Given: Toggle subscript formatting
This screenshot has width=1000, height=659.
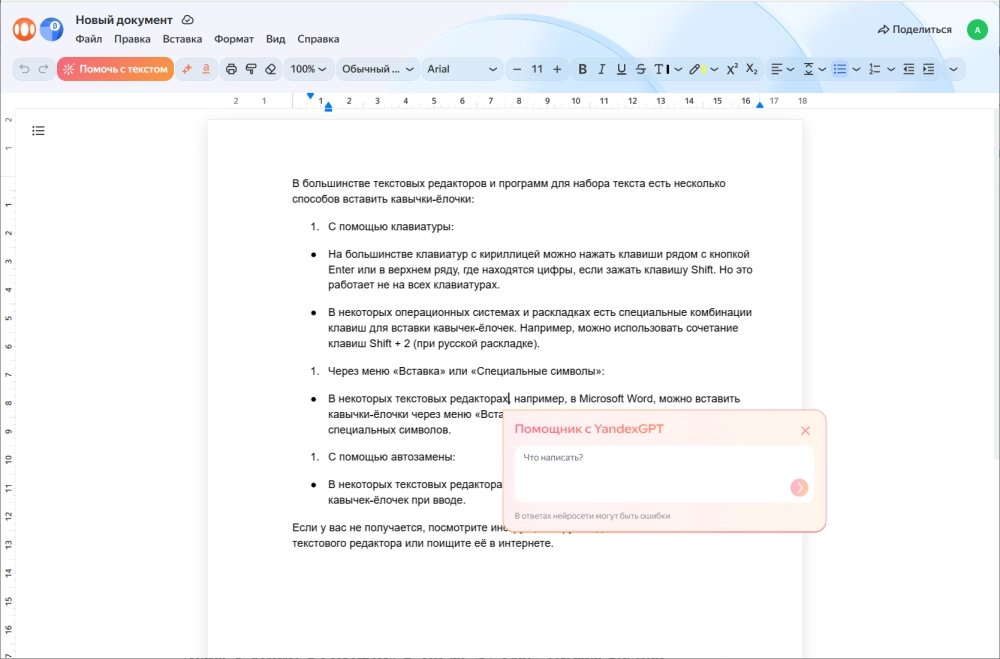Looking at the screenshot, I should pyautogui.click(x=752, y=69).
